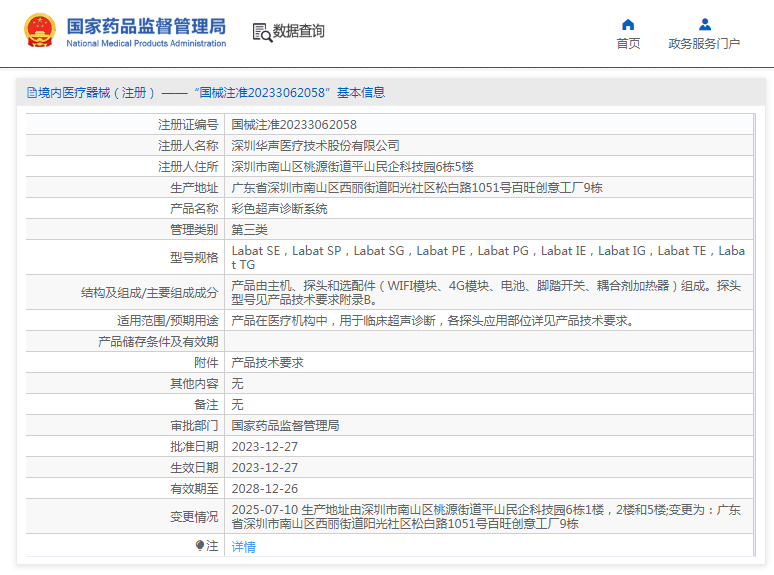774x575 pixels.
Task: Click the 政务服务门户 text link
Action: pos(704,43)
